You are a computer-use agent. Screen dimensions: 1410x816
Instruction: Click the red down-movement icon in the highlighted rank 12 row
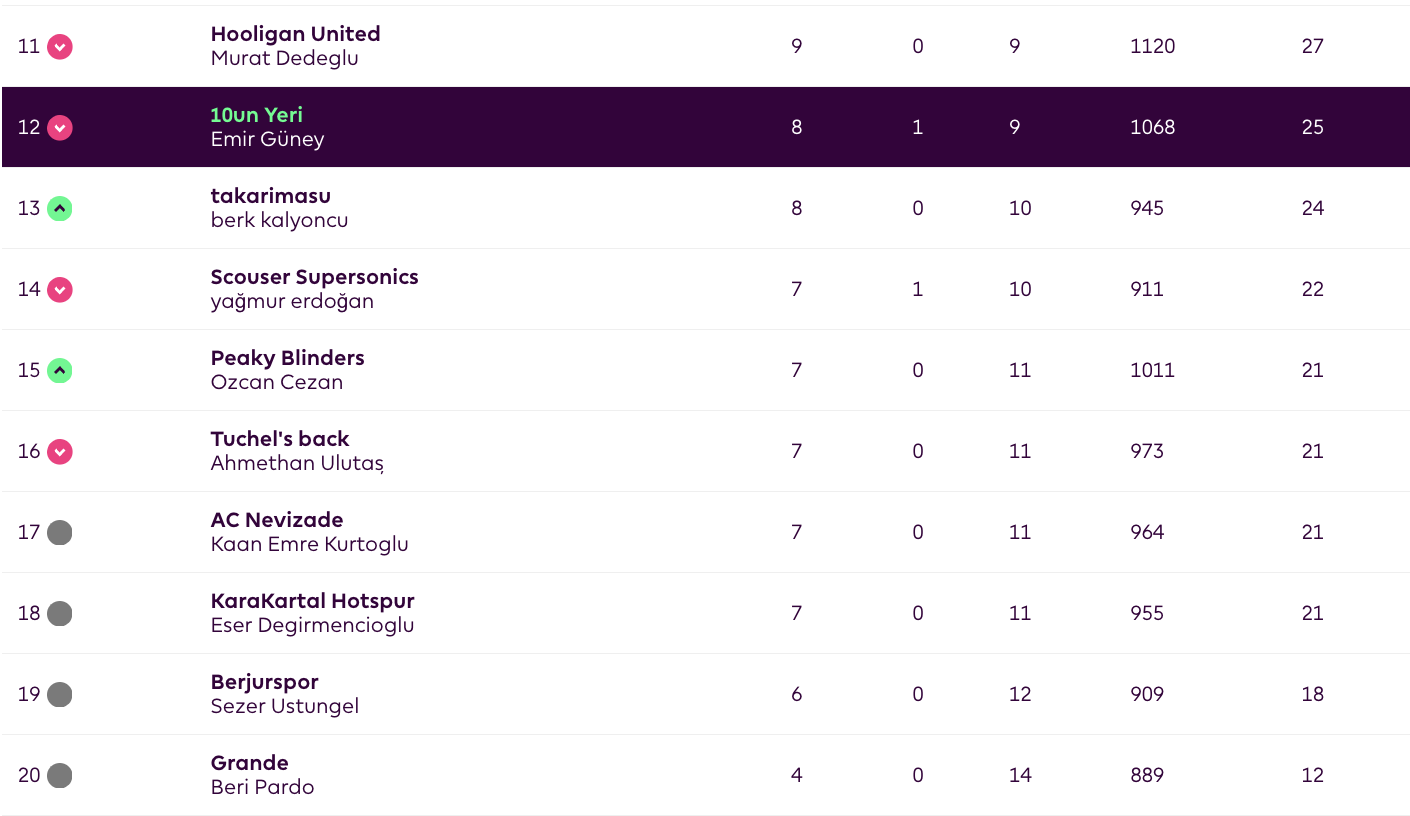tap(60, 128)
